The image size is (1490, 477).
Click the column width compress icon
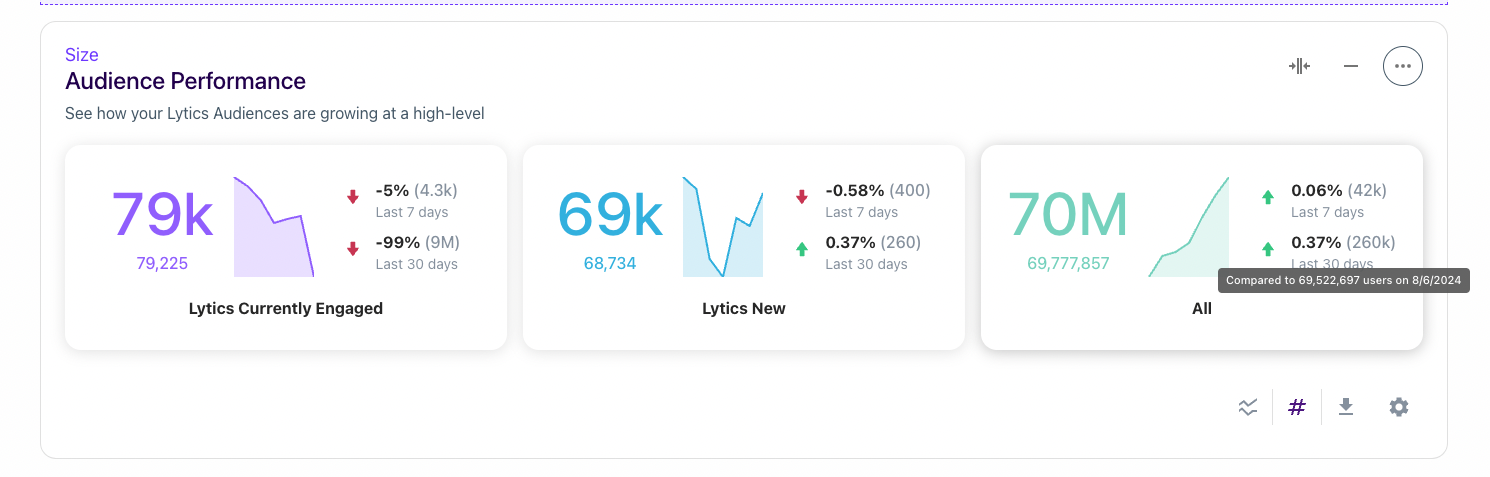(1299, 66)
